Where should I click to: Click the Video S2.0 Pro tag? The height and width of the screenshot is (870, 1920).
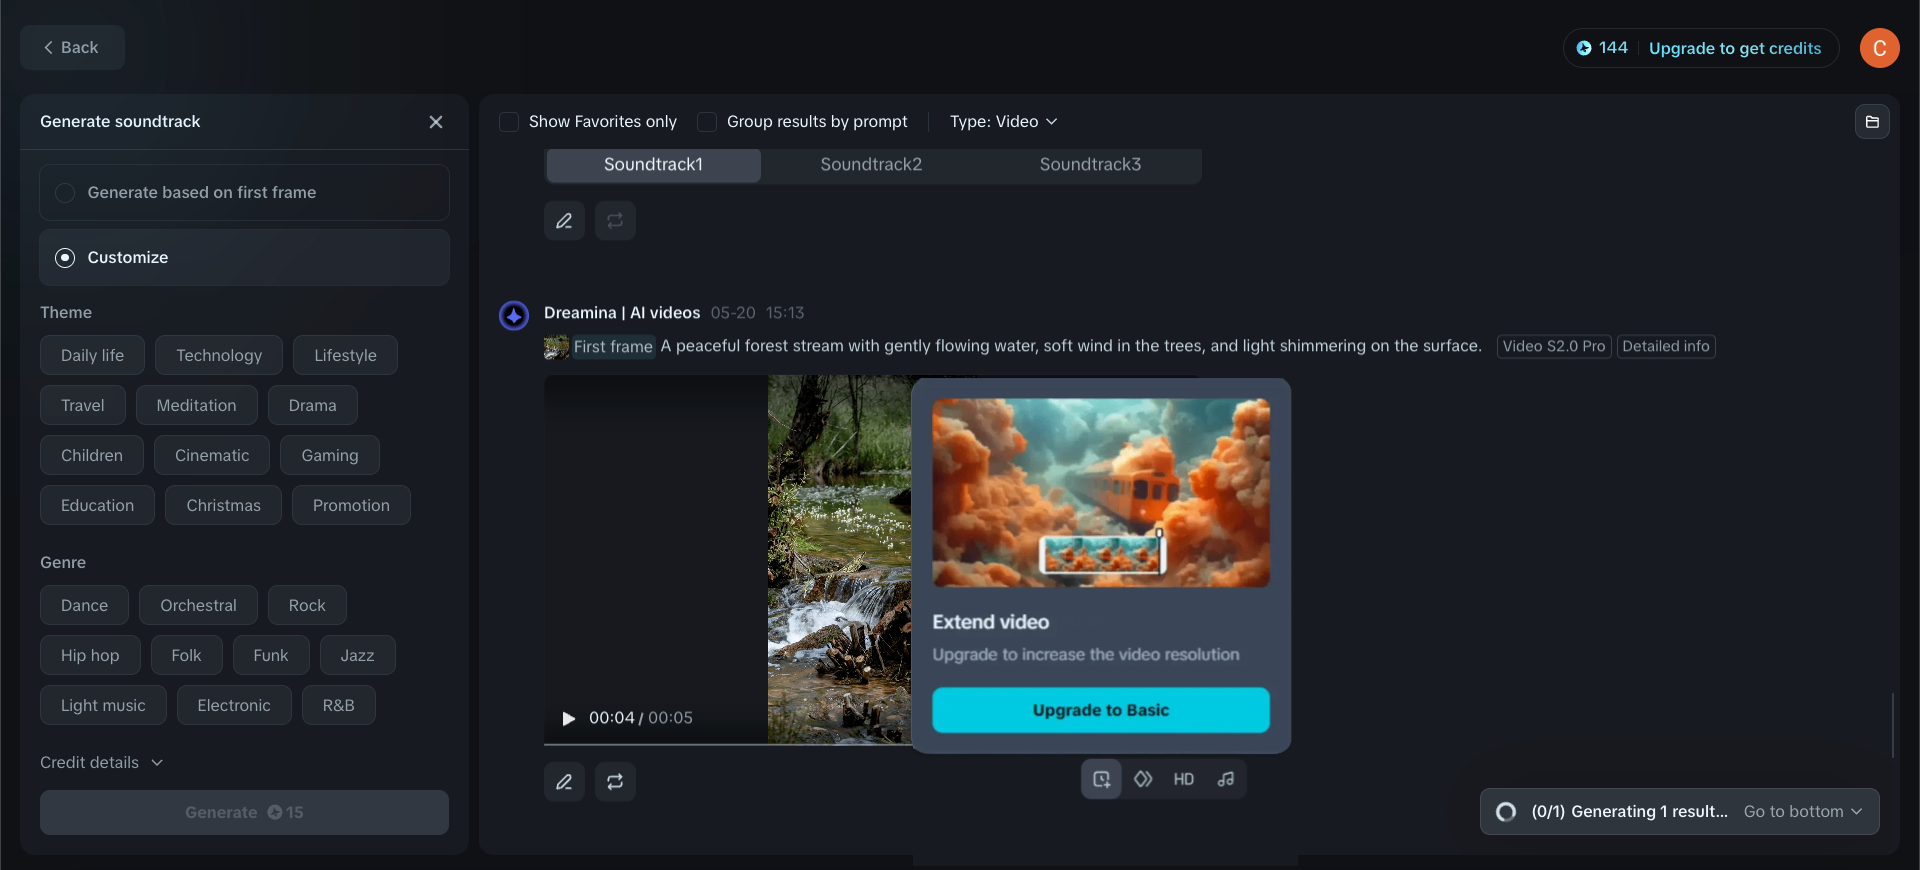tap(1554, 347)
